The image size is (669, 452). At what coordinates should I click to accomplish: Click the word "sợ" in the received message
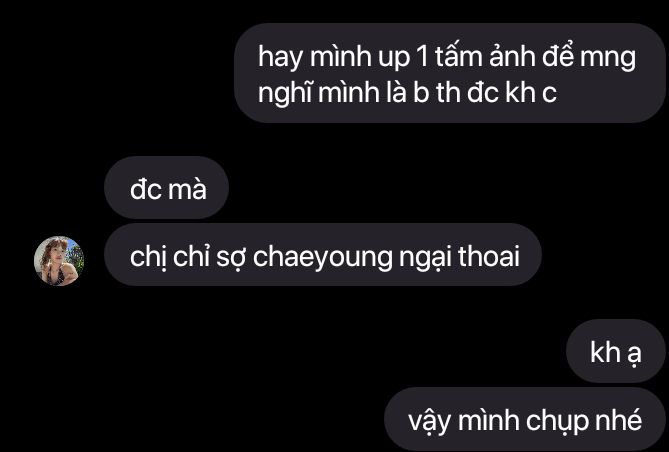[230, 257]
